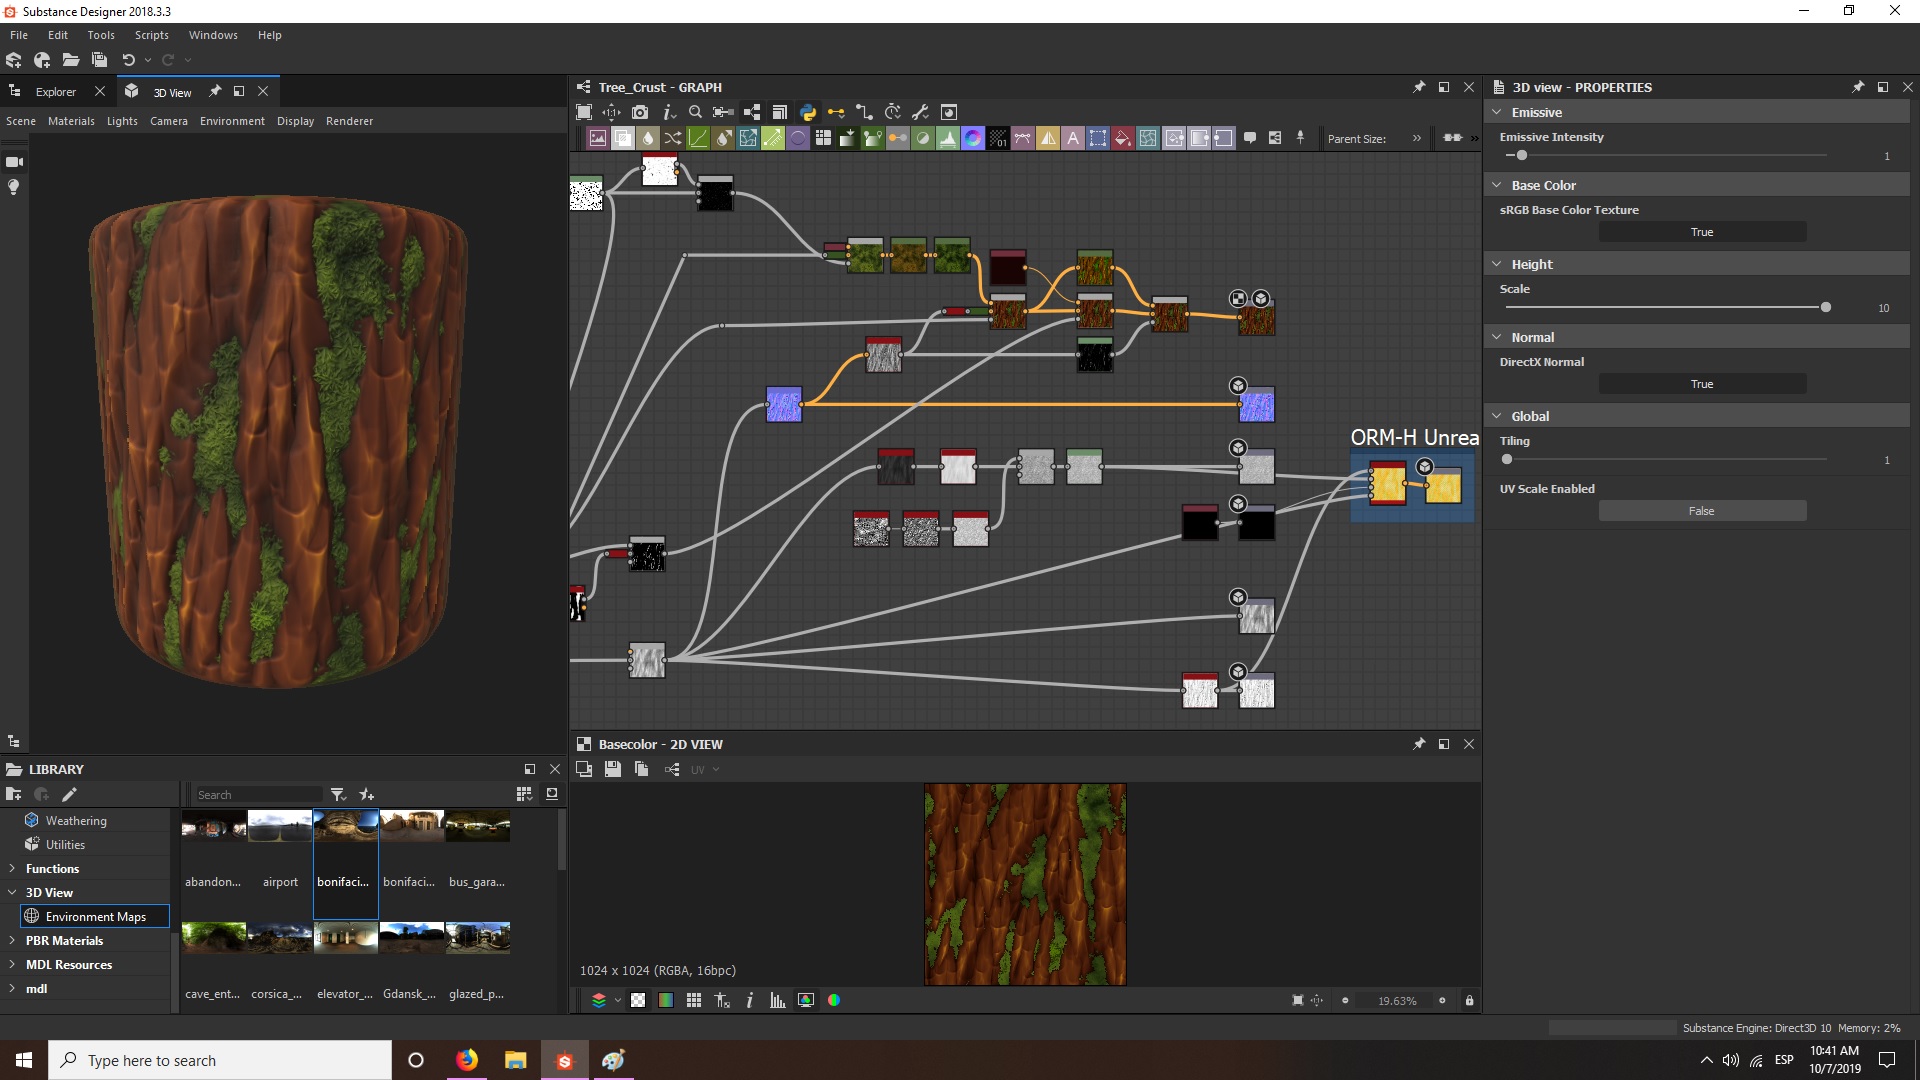This screenshot has height=1080, width=1920.
Task: Add a Levels histogram node from toolbar
Action: (x=948, y=138)
